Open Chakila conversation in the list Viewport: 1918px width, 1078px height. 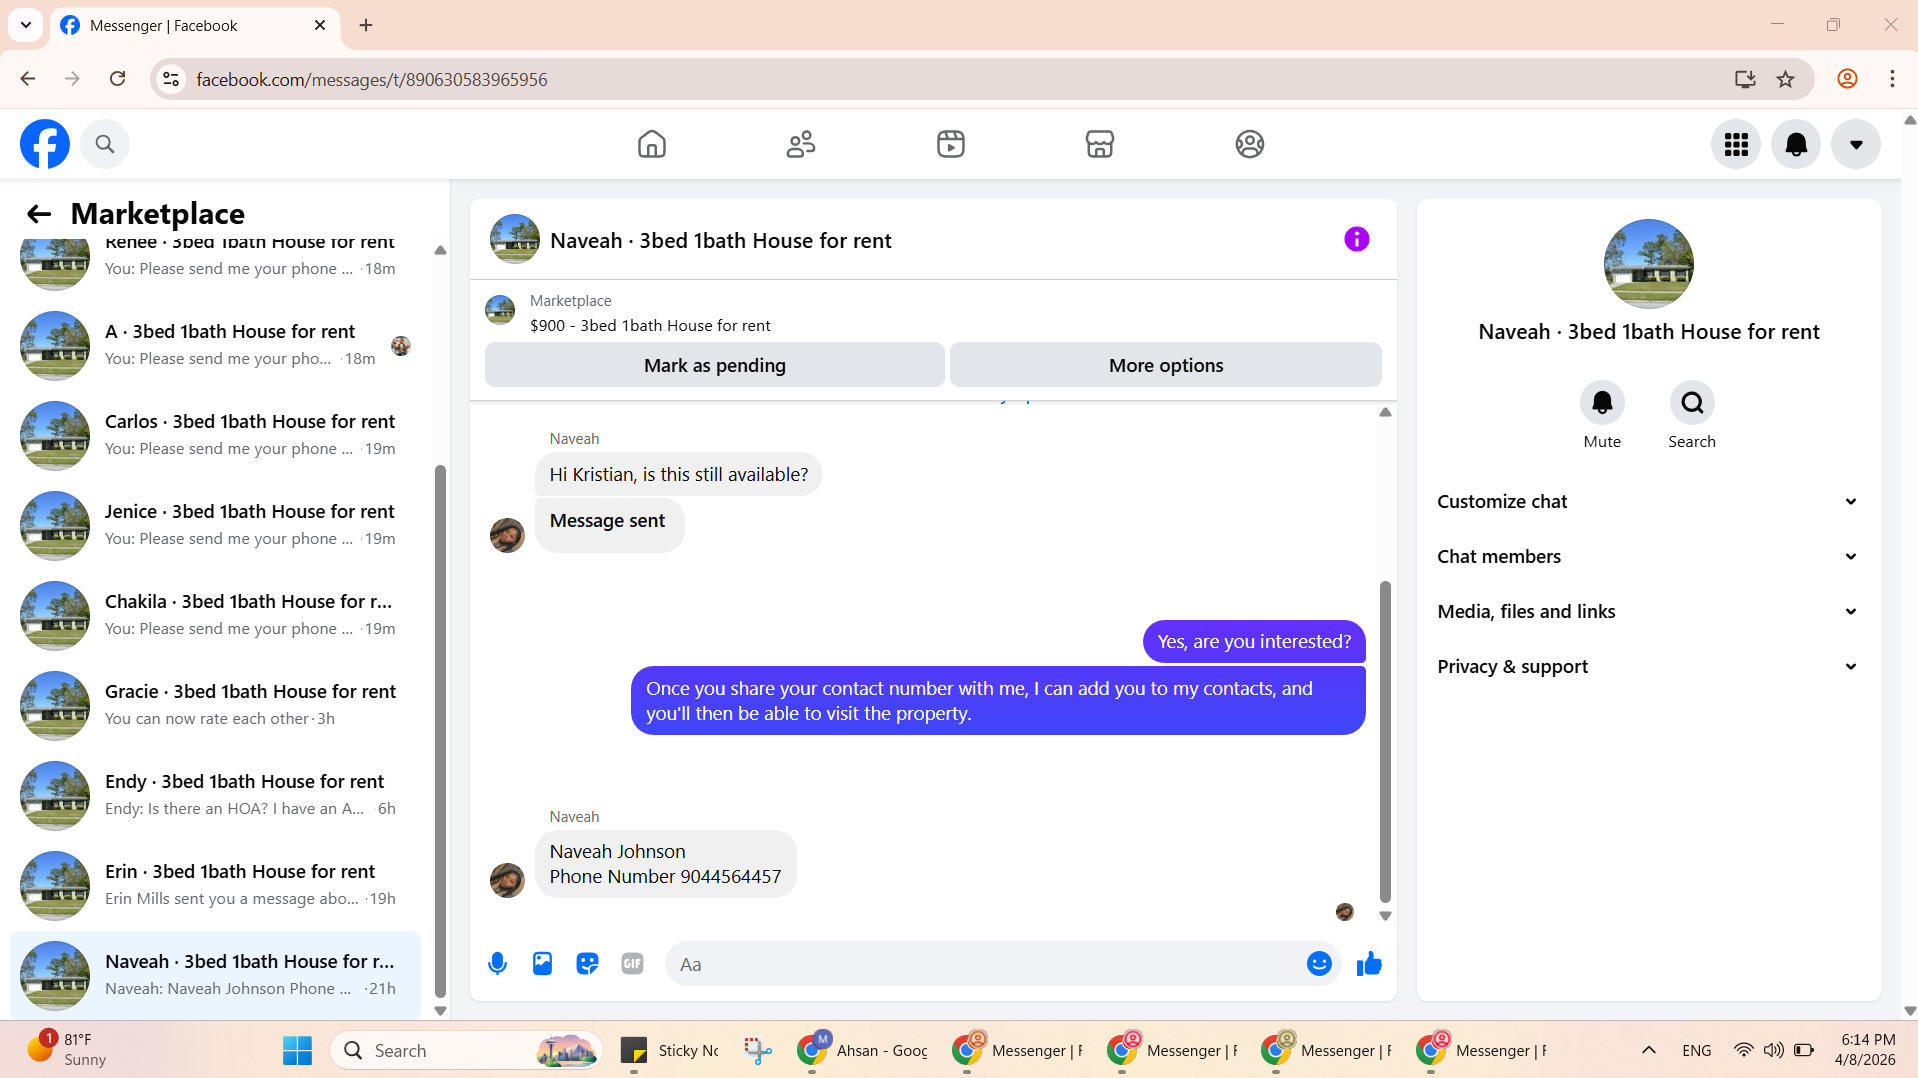[215, 615]
